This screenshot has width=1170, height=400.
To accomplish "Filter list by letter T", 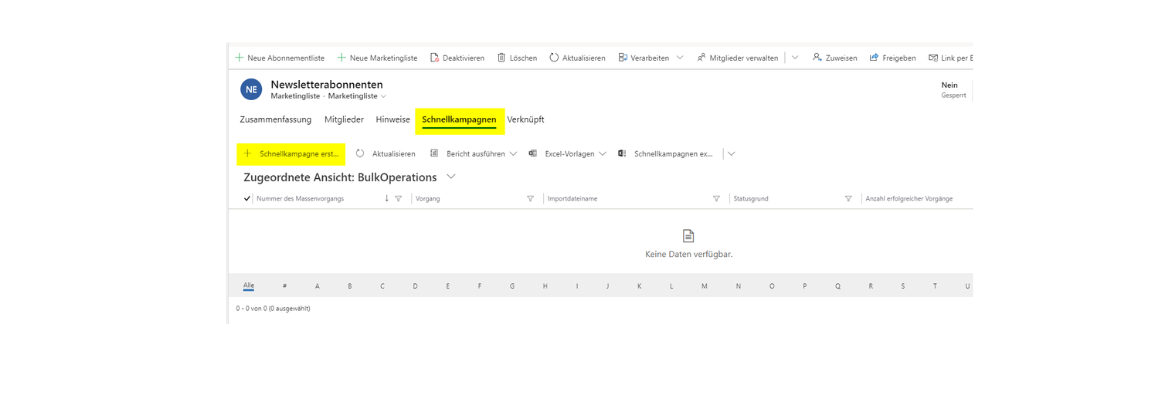I will tap(934, 286).
